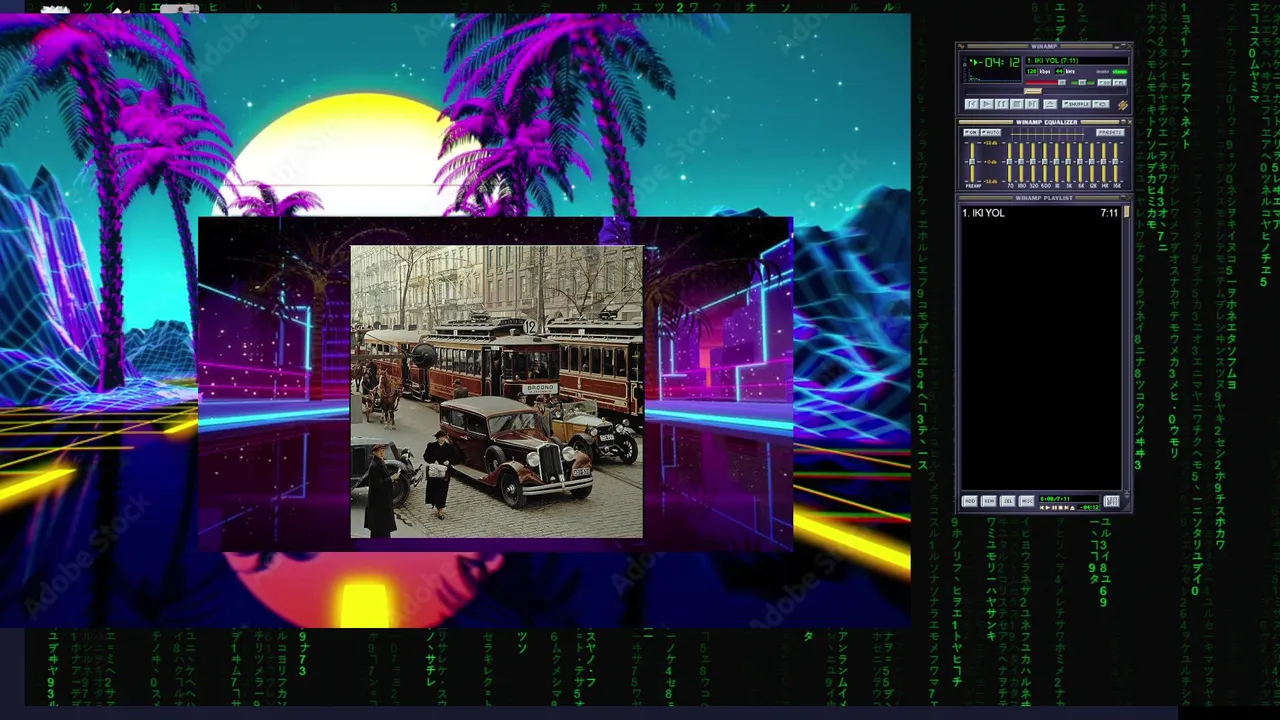Image resolution: width=1280 pixels, height=720 pixels.
Task: Click the 6K equalizer band slider
Action: [1080, 162]
